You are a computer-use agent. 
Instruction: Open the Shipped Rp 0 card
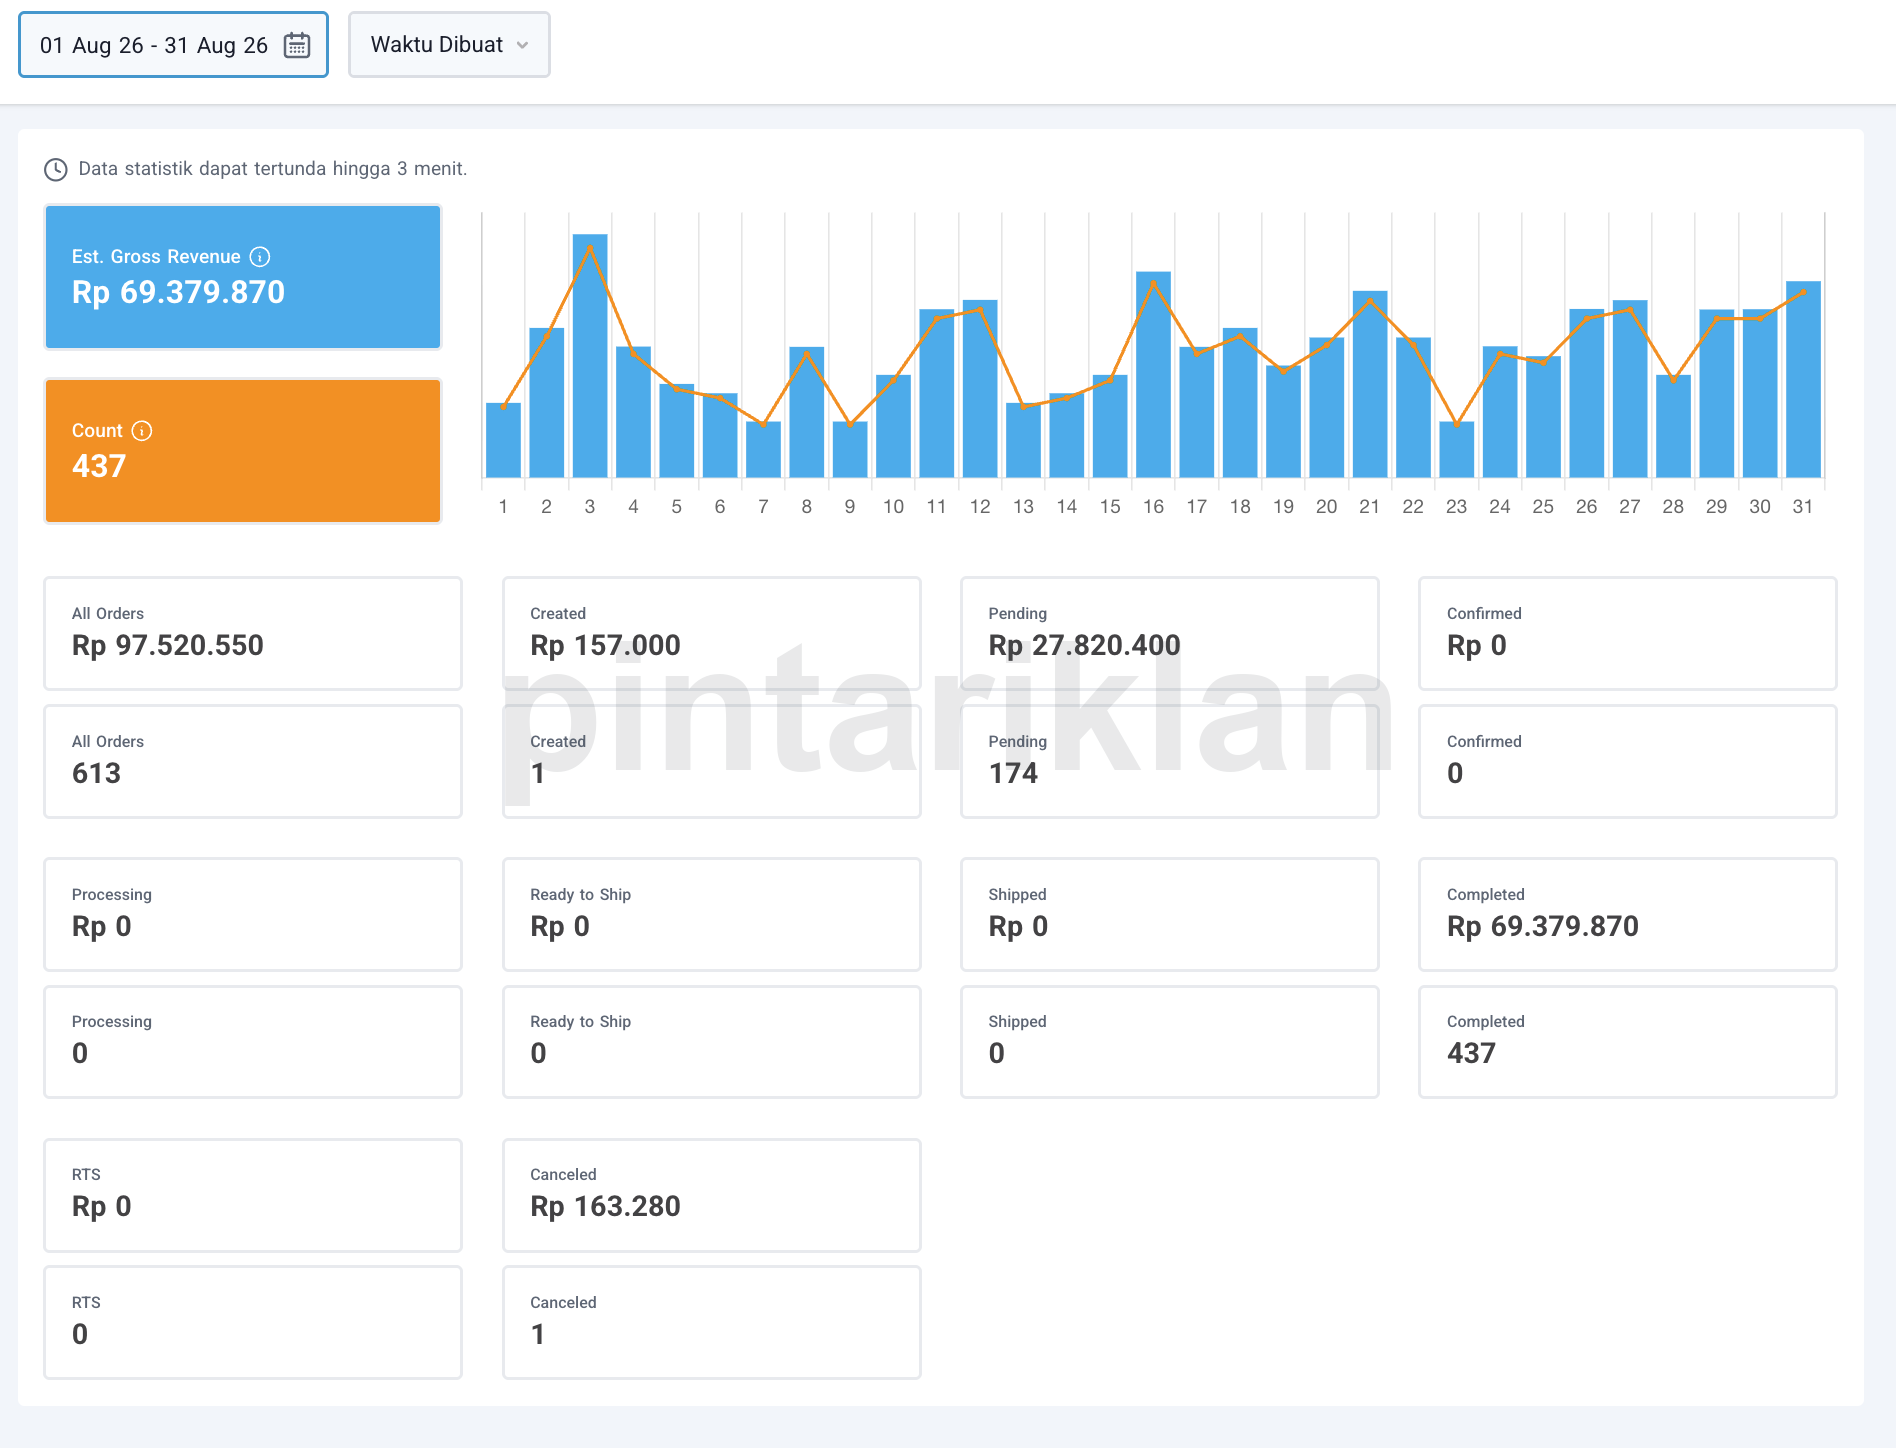click(x=1169, y=914)
